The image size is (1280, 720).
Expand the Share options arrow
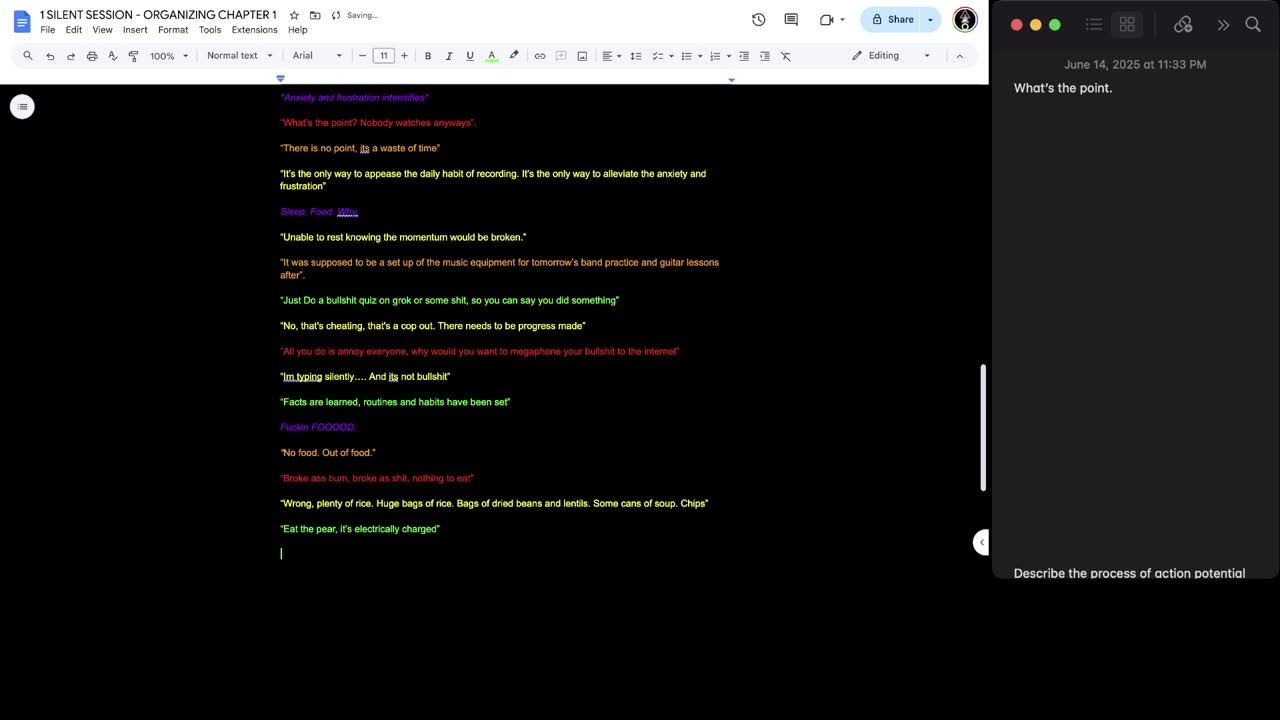coord(930,20)
